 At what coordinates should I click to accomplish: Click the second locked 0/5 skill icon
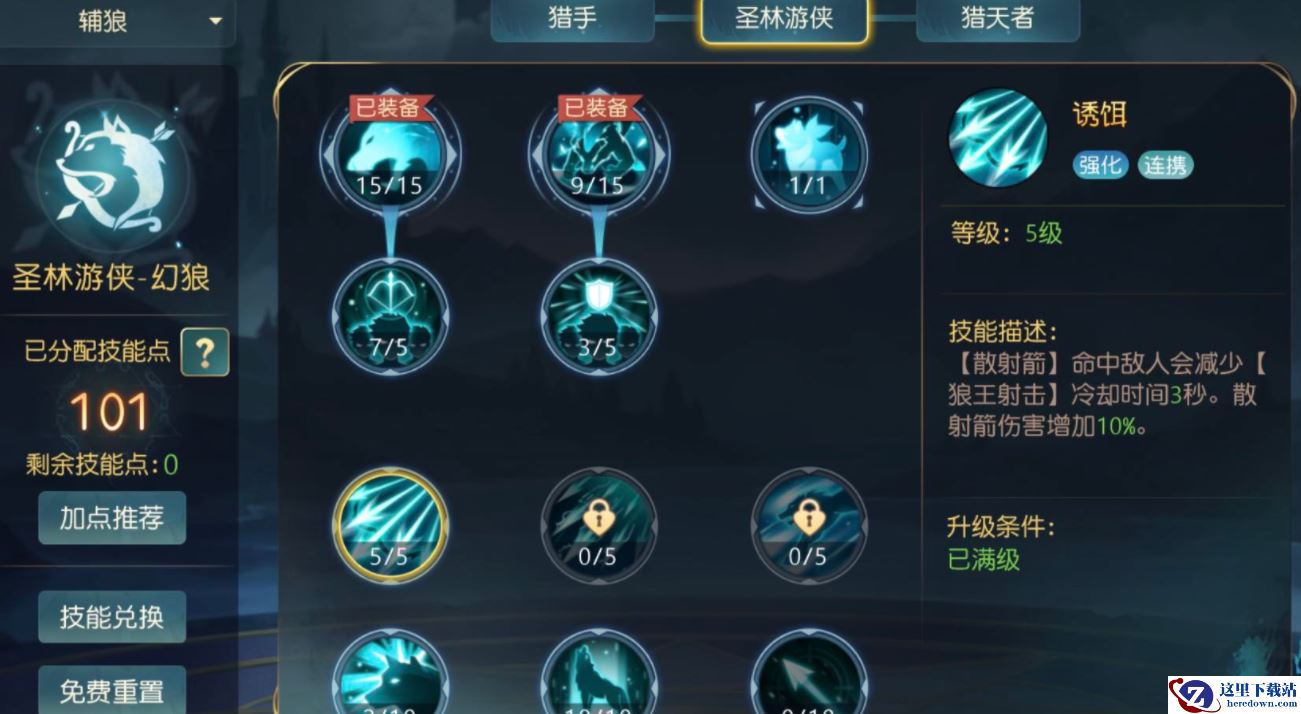coord(809,525)
